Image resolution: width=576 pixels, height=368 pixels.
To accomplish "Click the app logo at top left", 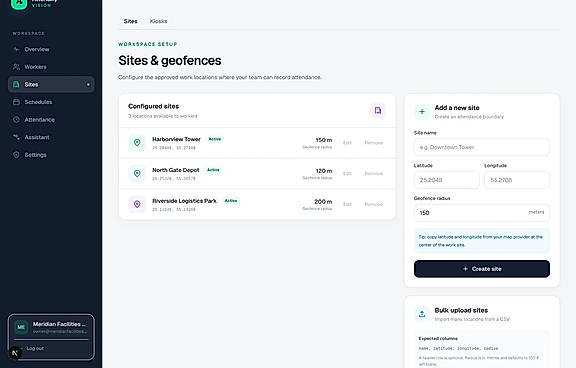I will [19, 3].
